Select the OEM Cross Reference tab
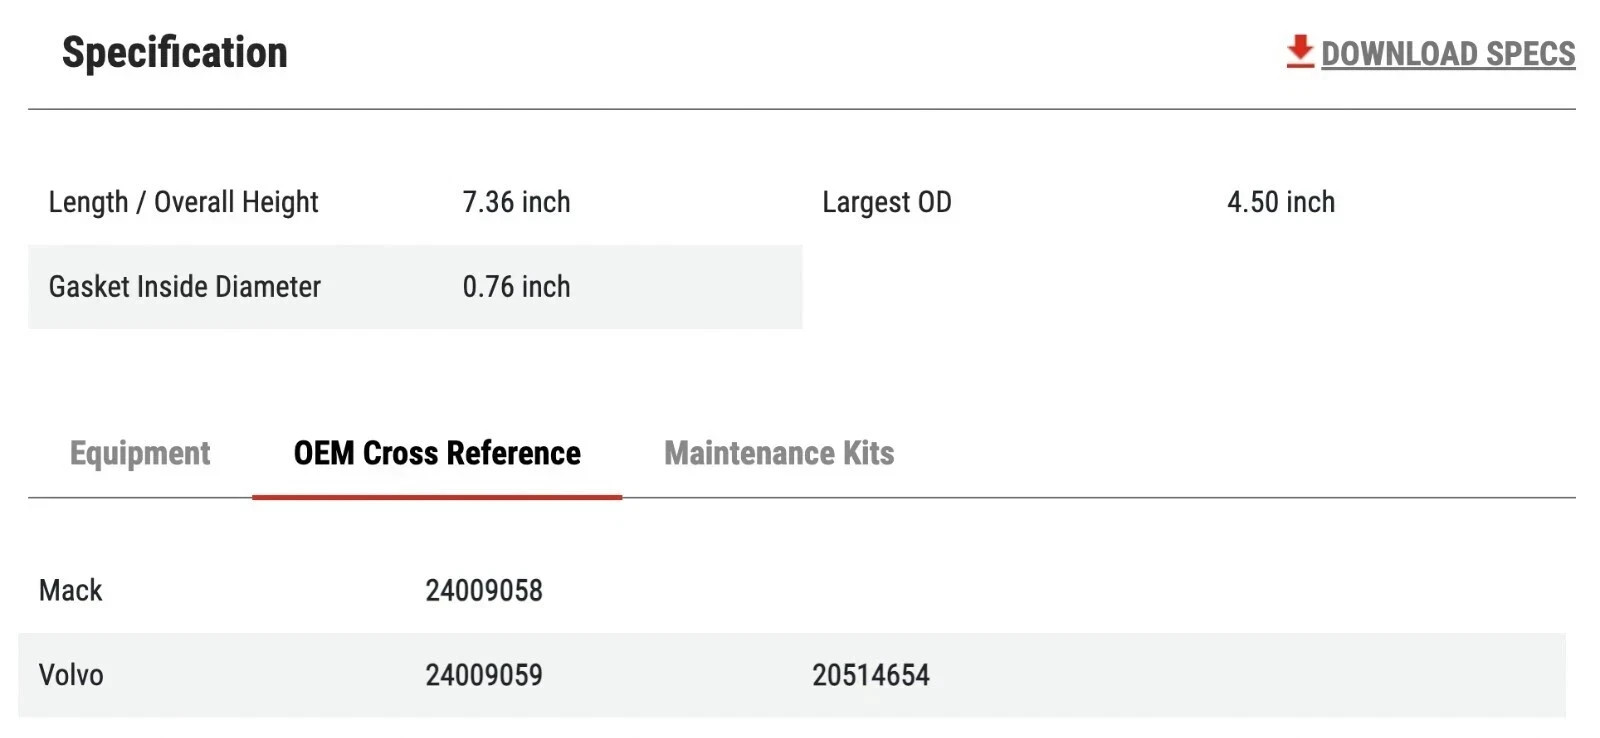The width and height of the screenshot is (1600, 738). tap(437, 453)
